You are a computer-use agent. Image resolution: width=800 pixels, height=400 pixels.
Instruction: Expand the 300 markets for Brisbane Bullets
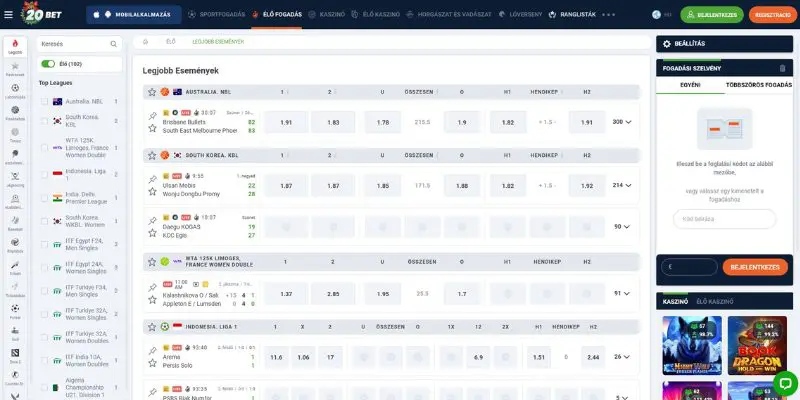click(x=622, y=122)
